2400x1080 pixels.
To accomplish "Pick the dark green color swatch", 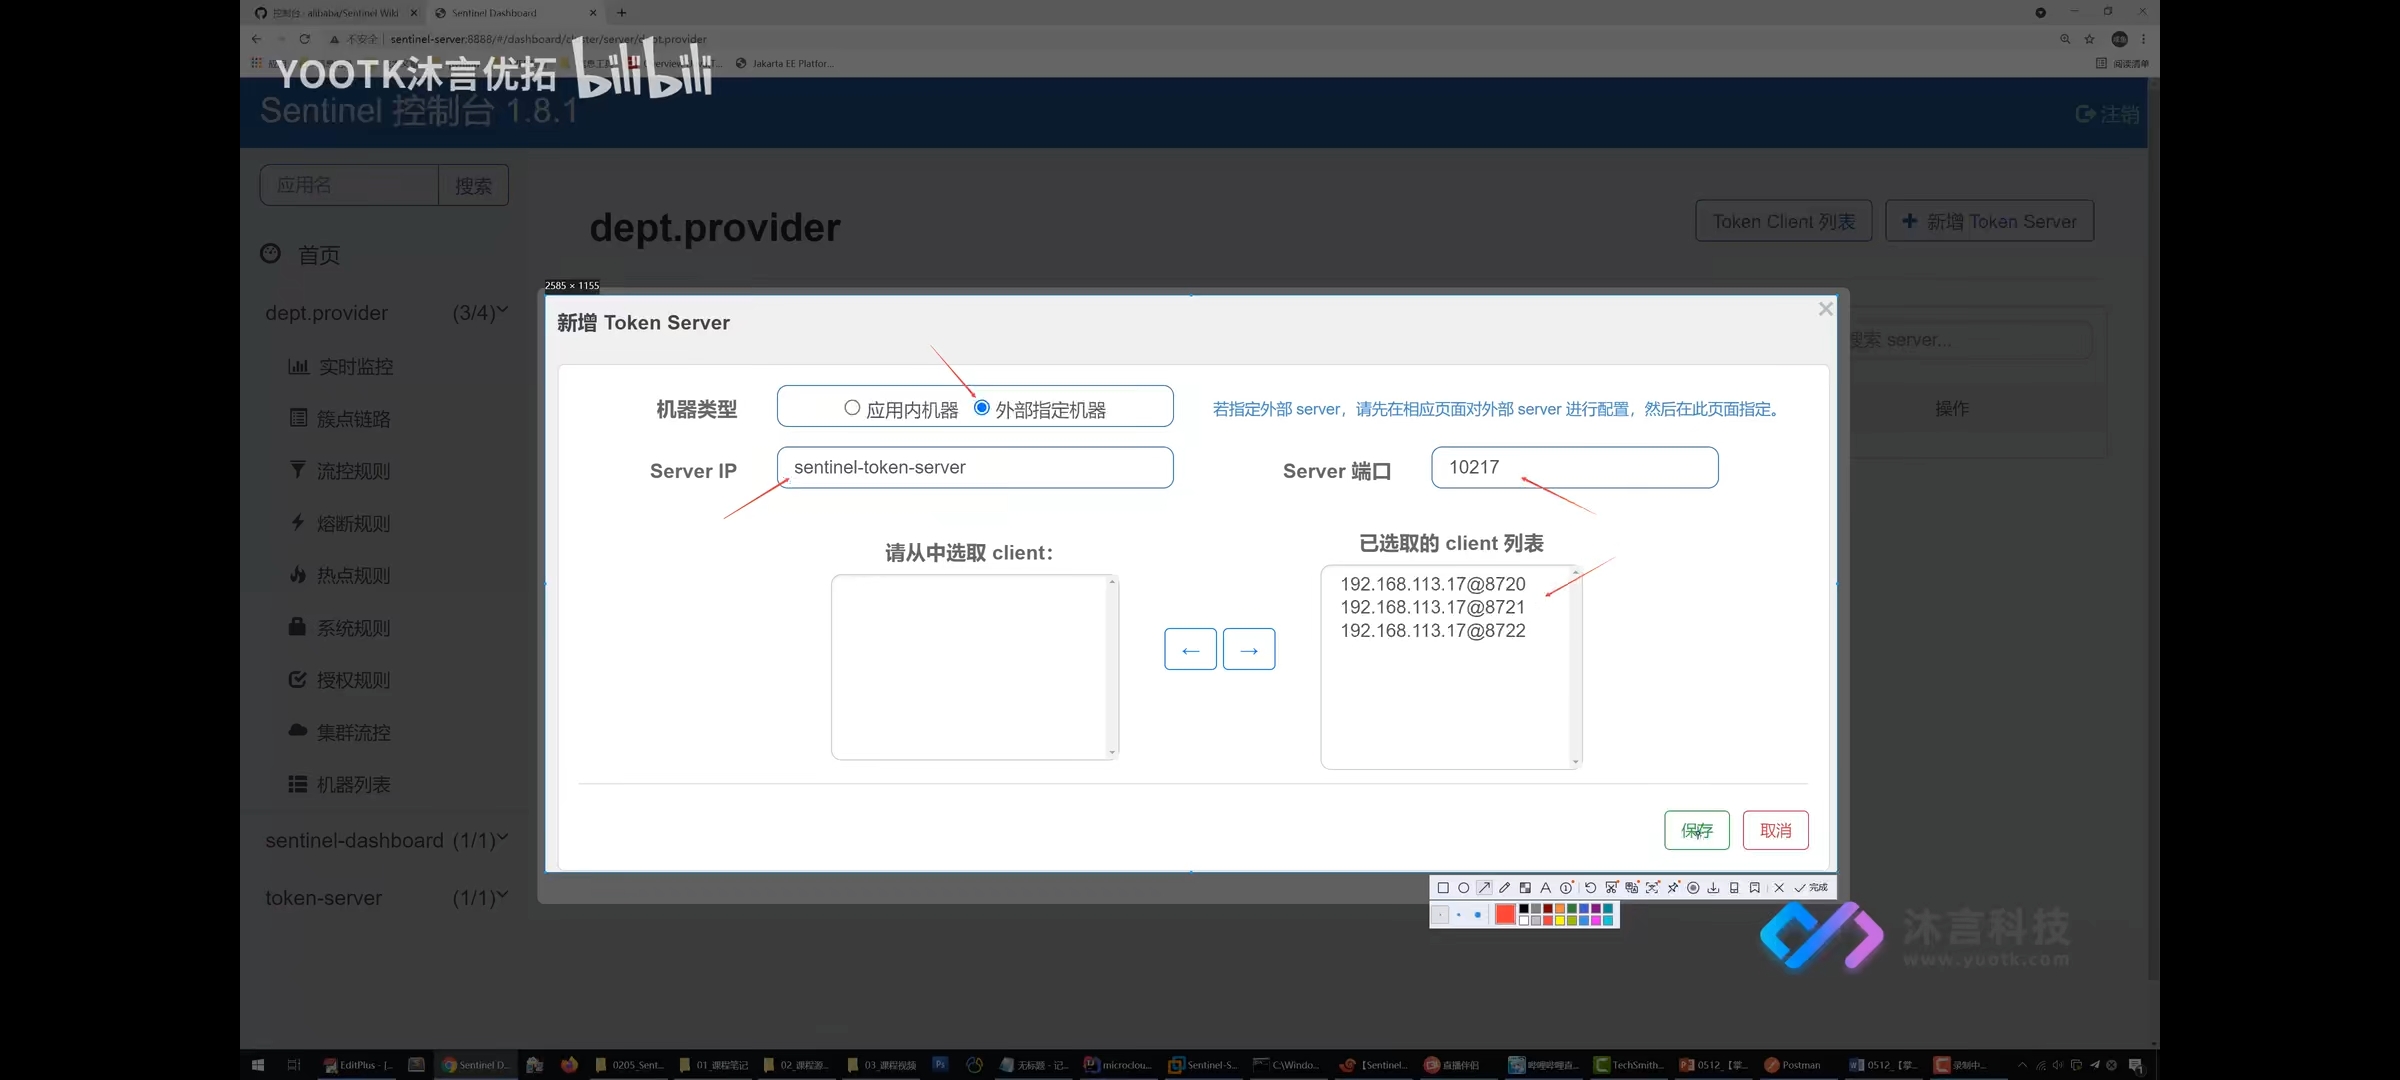I will point(1572,909).
